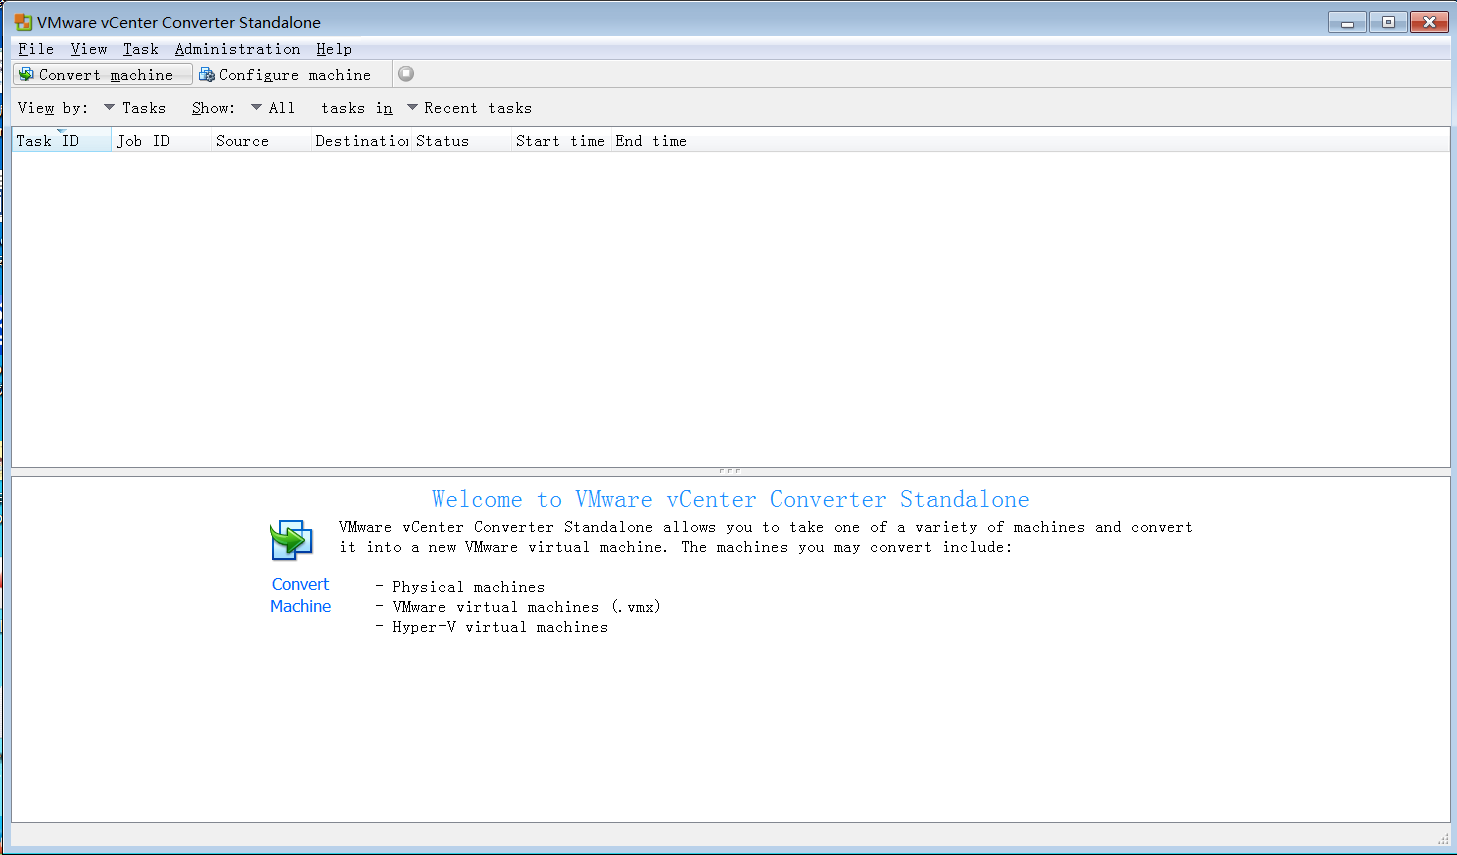
Task: Click the stop task toolbar icon
Action: (406, 74)
